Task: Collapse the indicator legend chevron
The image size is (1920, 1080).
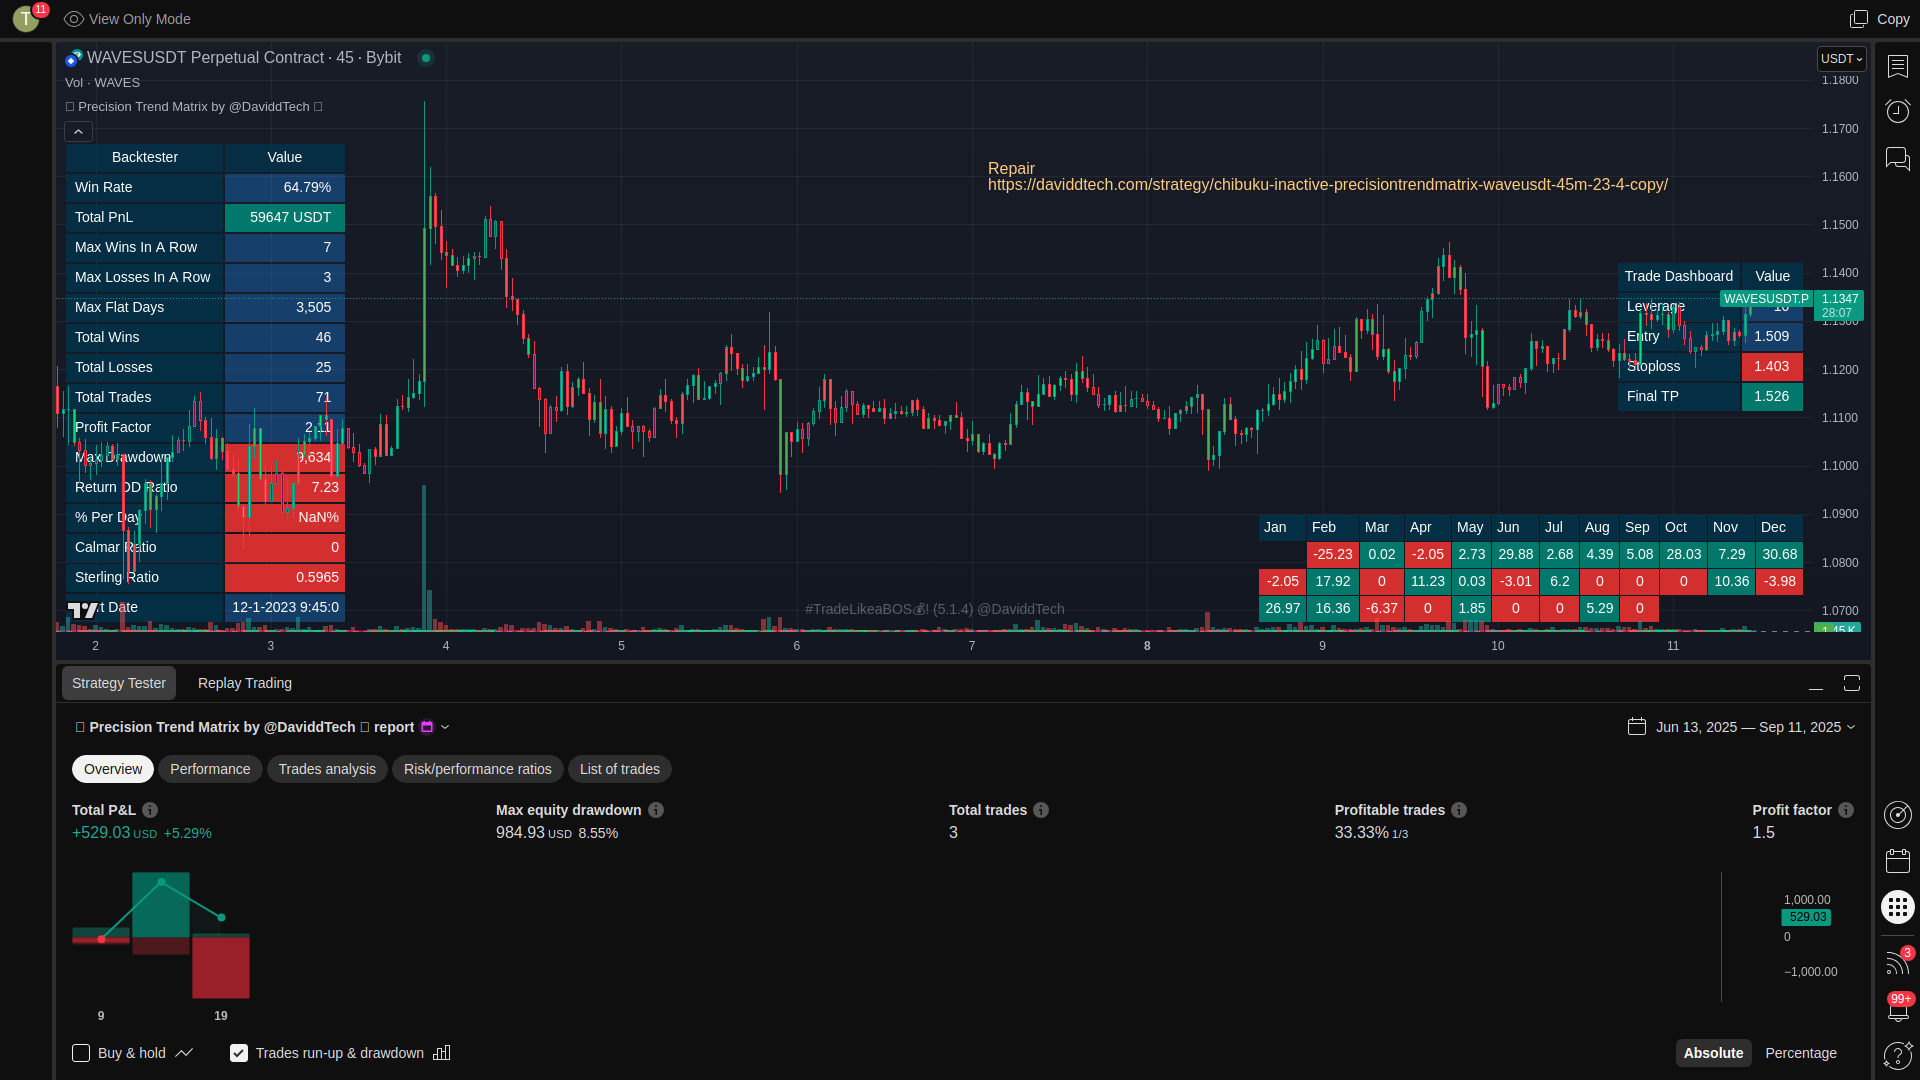Action: (79, 131)
